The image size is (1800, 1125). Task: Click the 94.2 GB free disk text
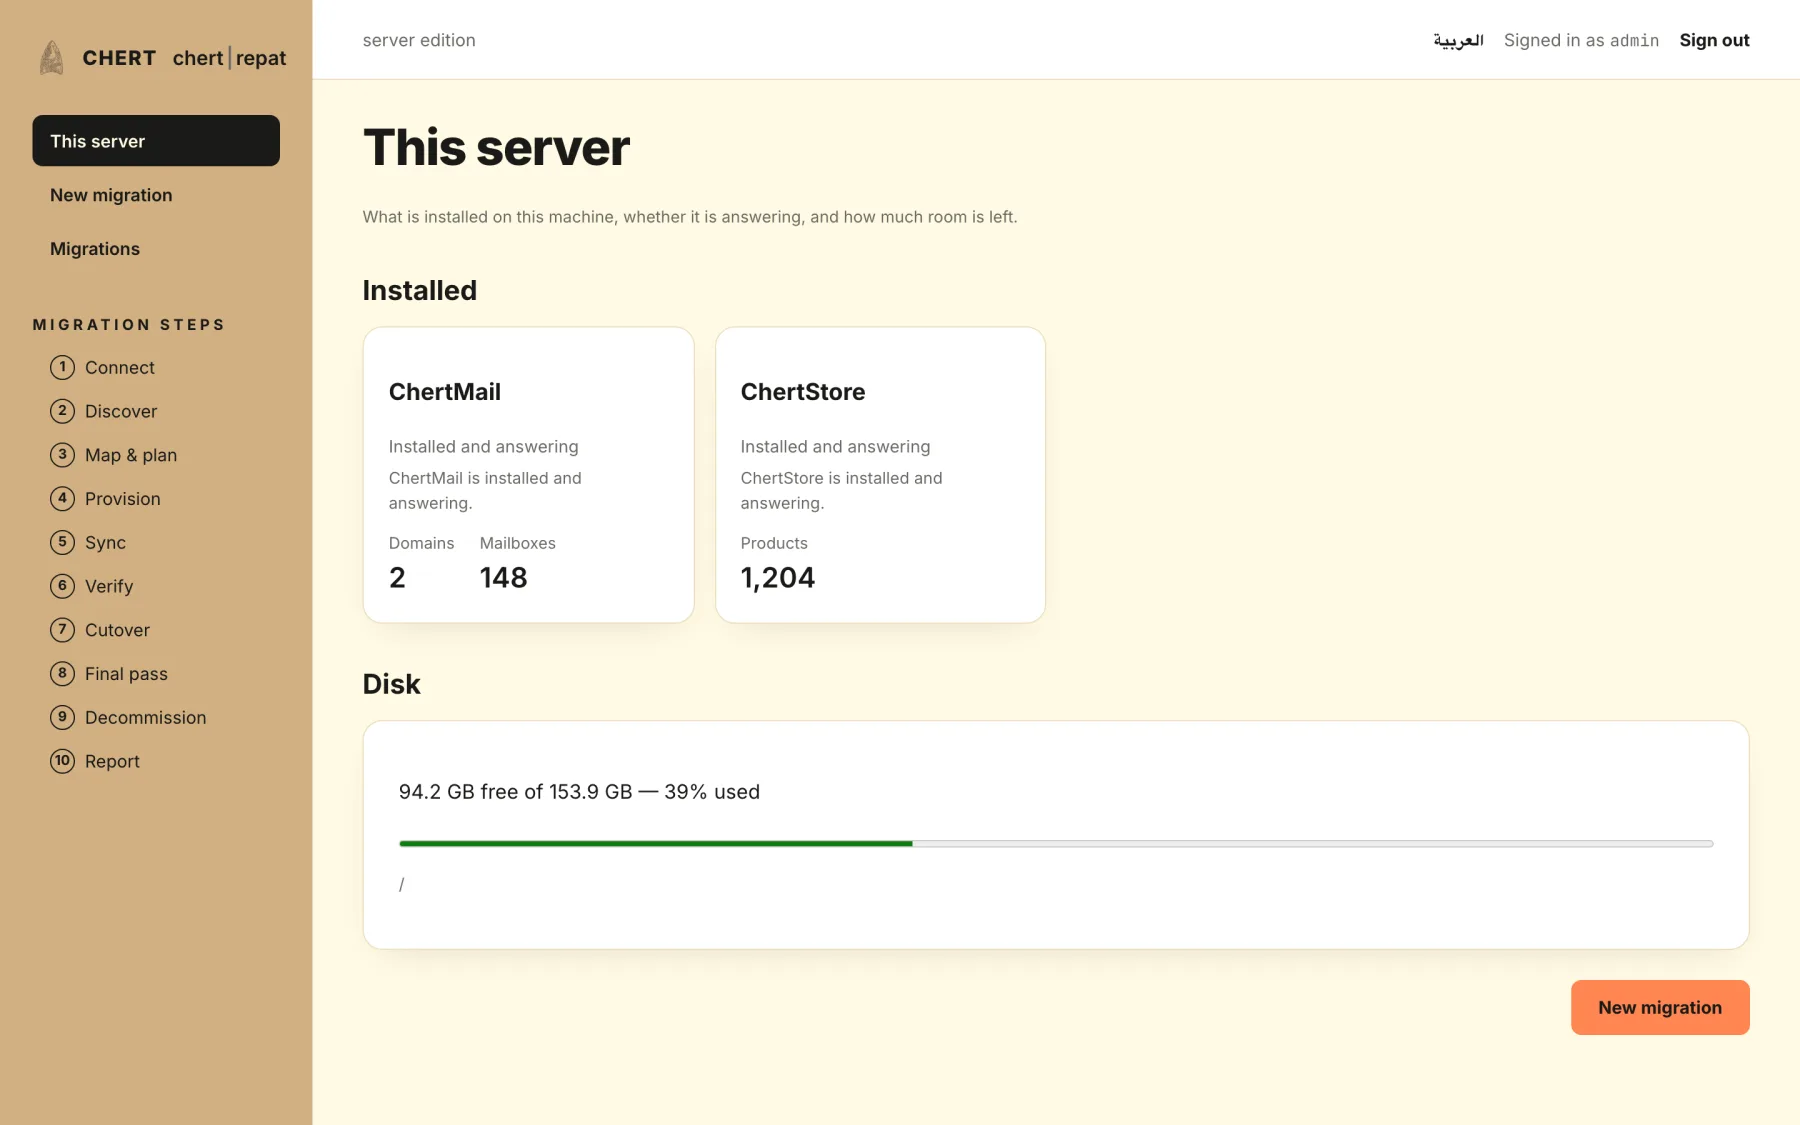pos(579,792)
